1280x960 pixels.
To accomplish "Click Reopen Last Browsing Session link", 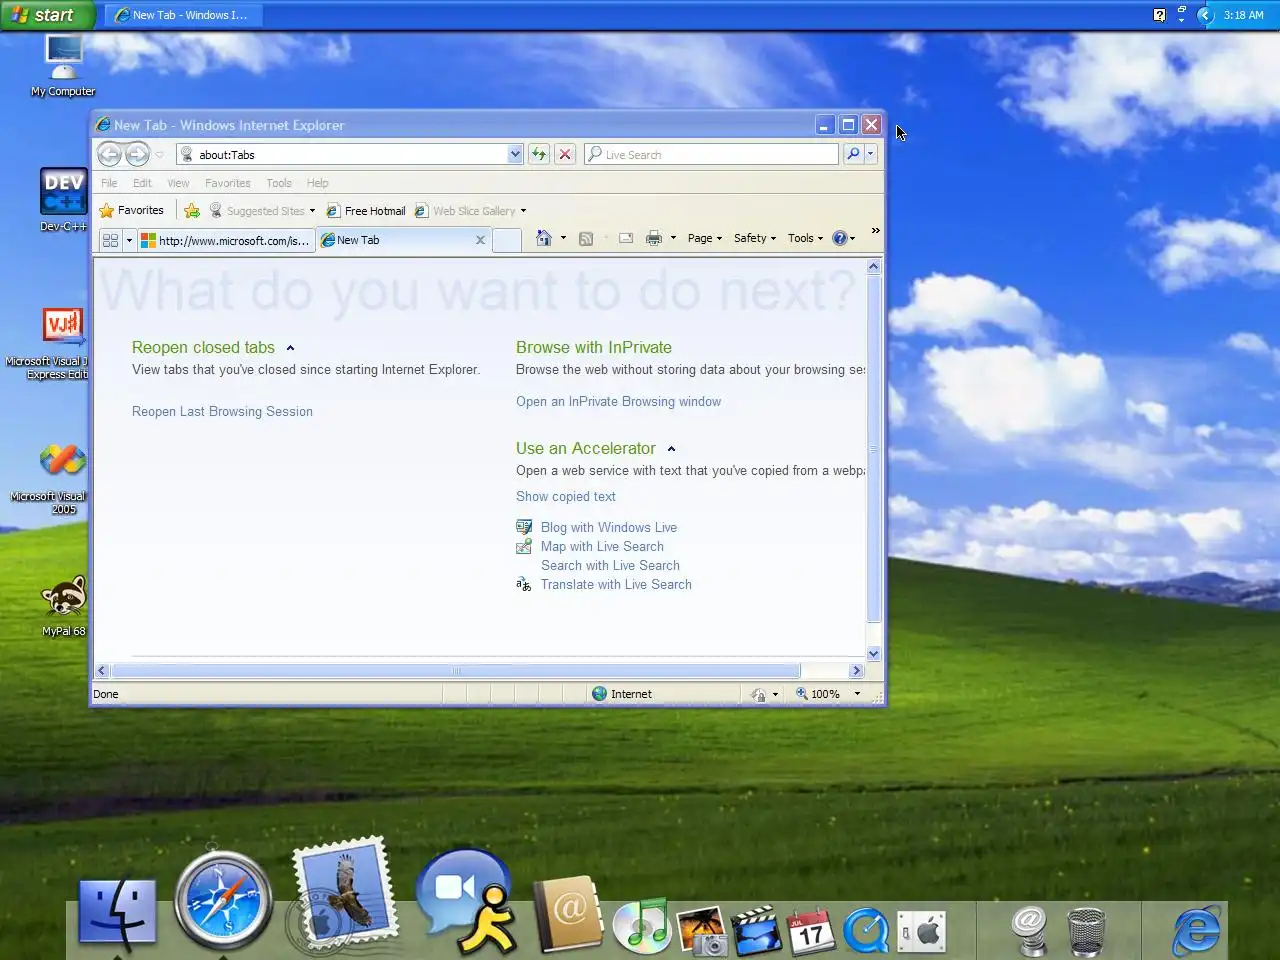I will (x=222, y=412).
